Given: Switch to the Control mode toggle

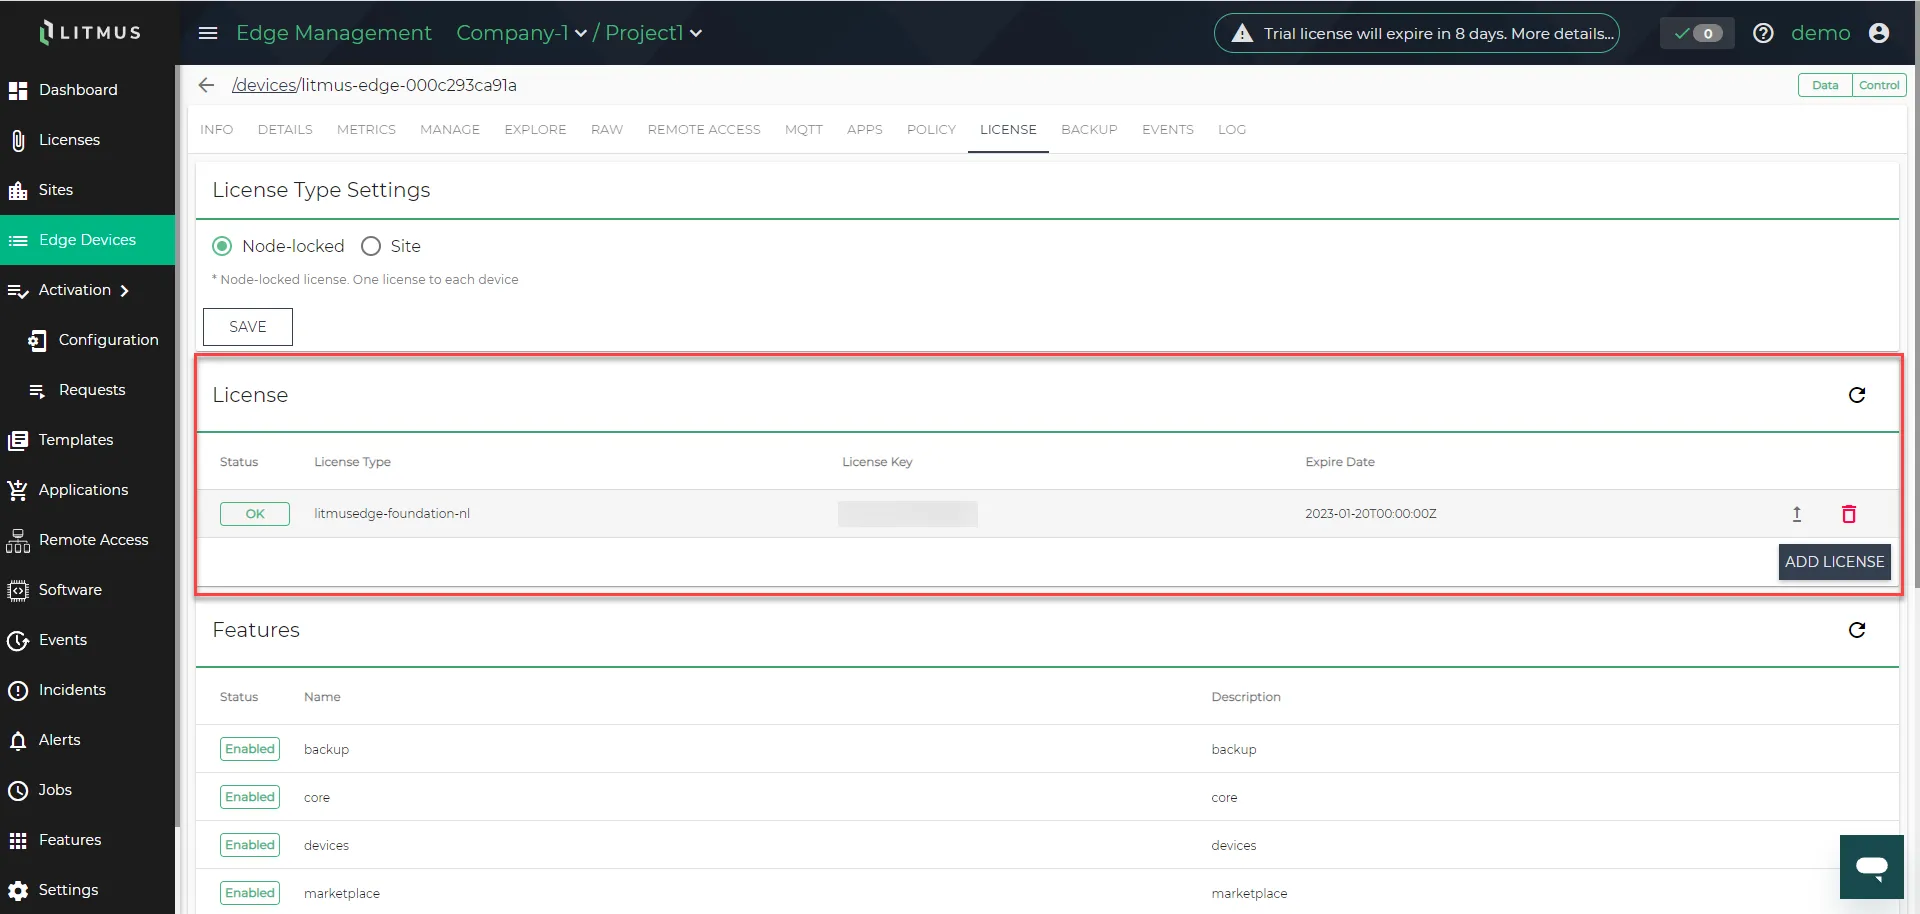Looking at the screenshot, I should (1879, 85).
